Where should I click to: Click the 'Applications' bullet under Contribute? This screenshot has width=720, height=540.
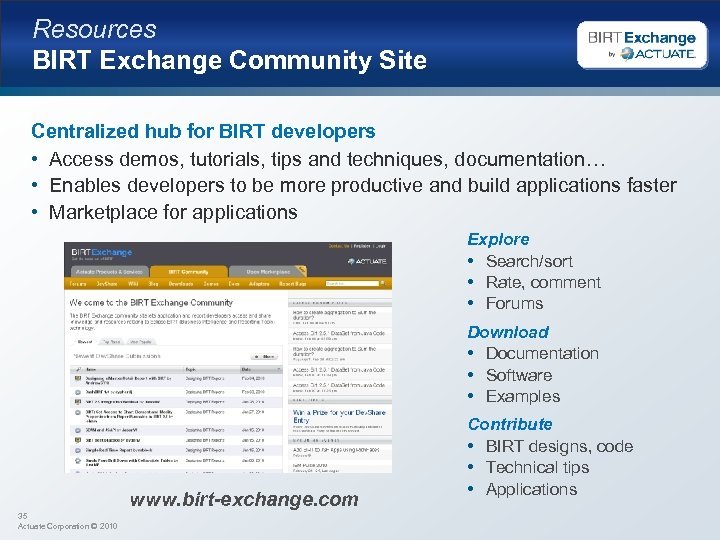click(532, 489)
